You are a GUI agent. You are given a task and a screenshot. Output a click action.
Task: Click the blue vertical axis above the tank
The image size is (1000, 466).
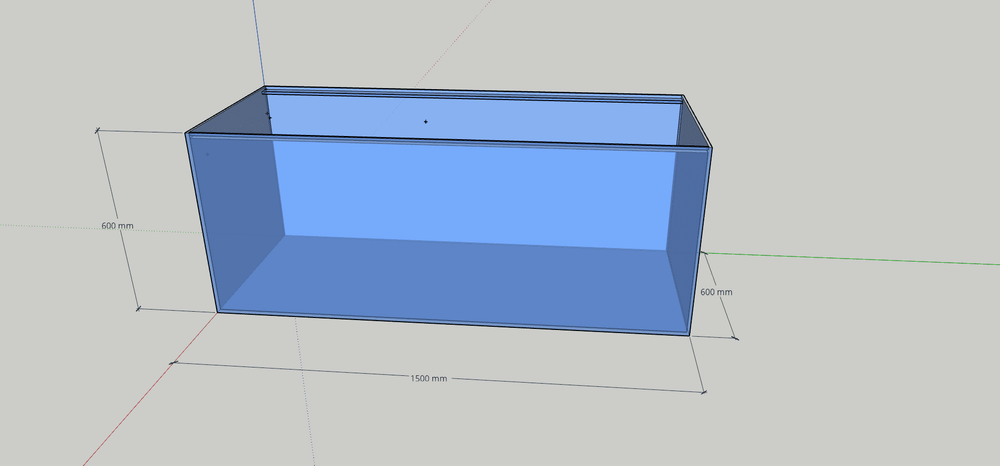pos(258,40)
